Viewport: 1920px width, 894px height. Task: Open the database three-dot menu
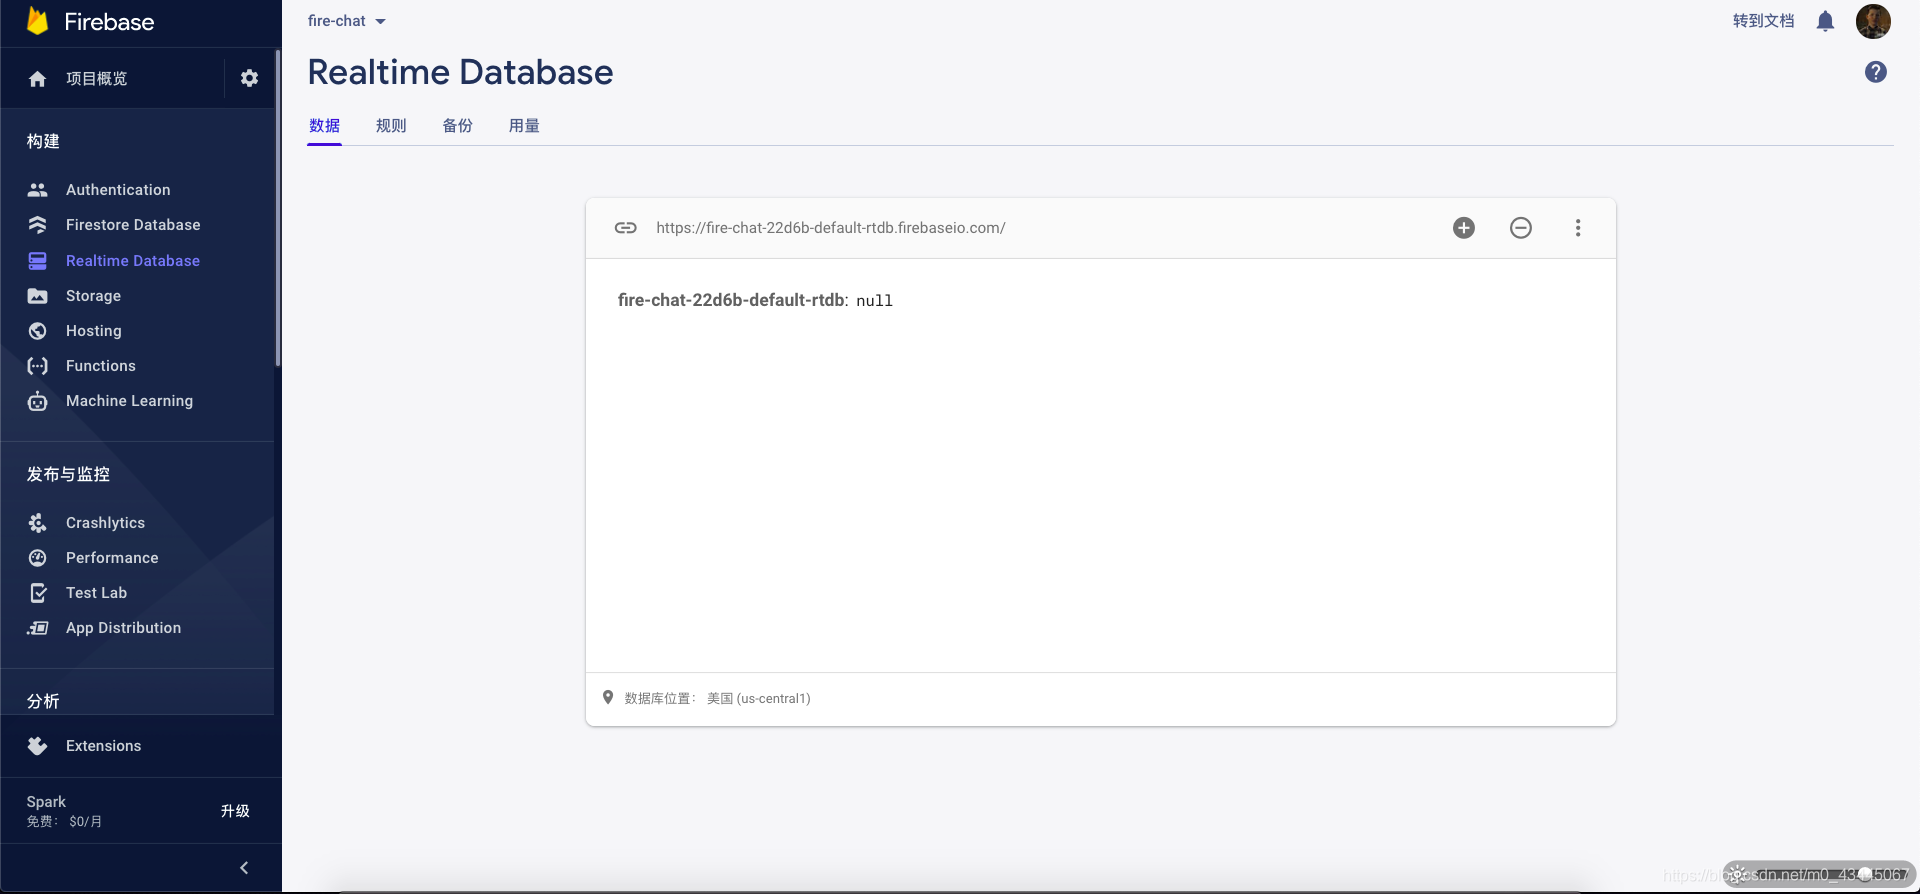click(x=1578, y=228)
